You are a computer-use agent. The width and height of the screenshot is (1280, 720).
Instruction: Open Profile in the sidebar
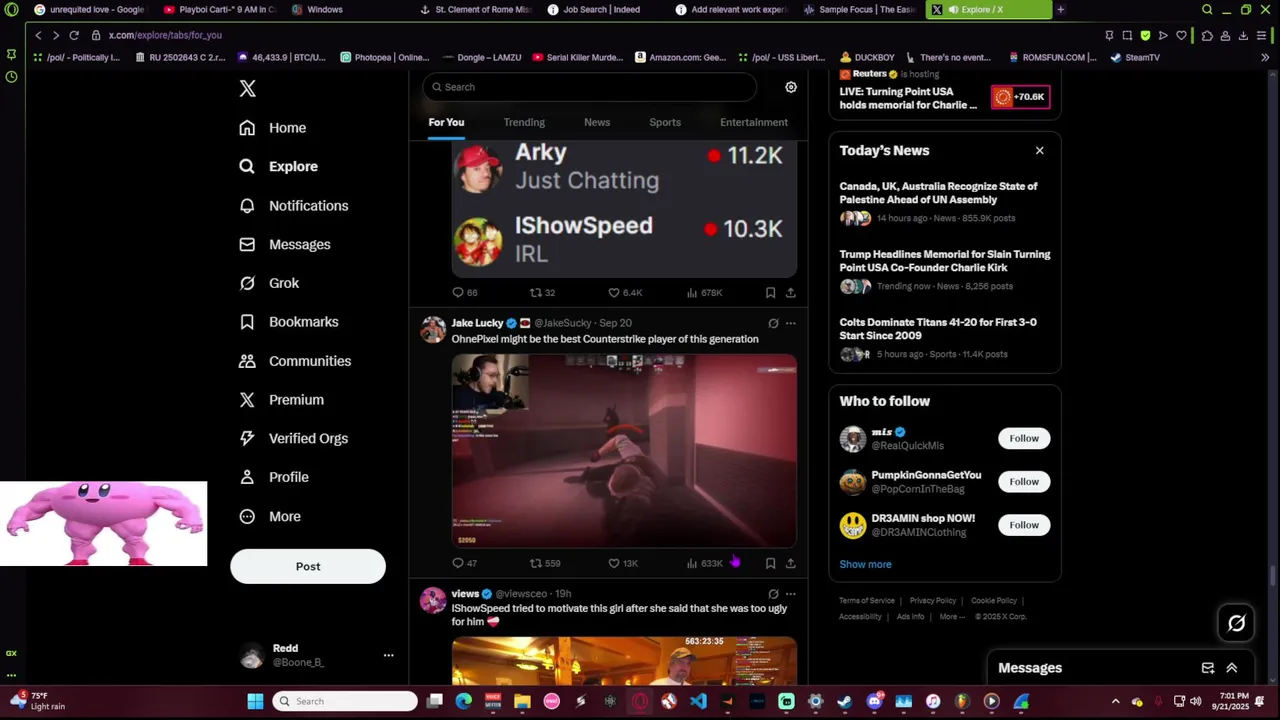(x=274, y=477)
